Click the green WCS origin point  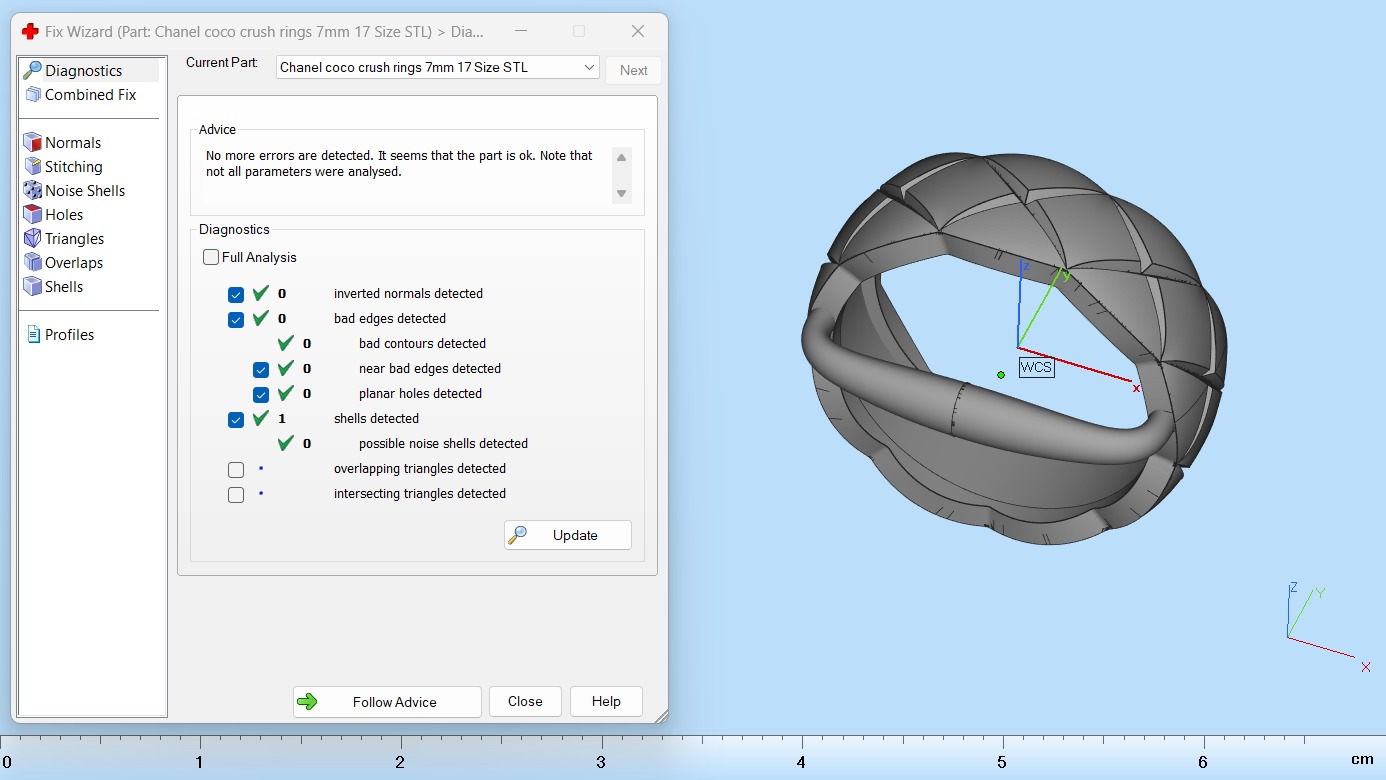[x=1001, y=375]
